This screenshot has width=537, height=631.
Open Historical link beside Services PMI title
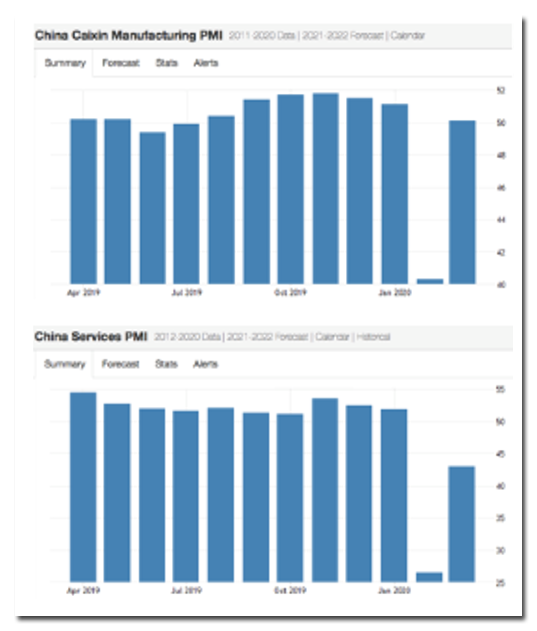click(373, 337)
